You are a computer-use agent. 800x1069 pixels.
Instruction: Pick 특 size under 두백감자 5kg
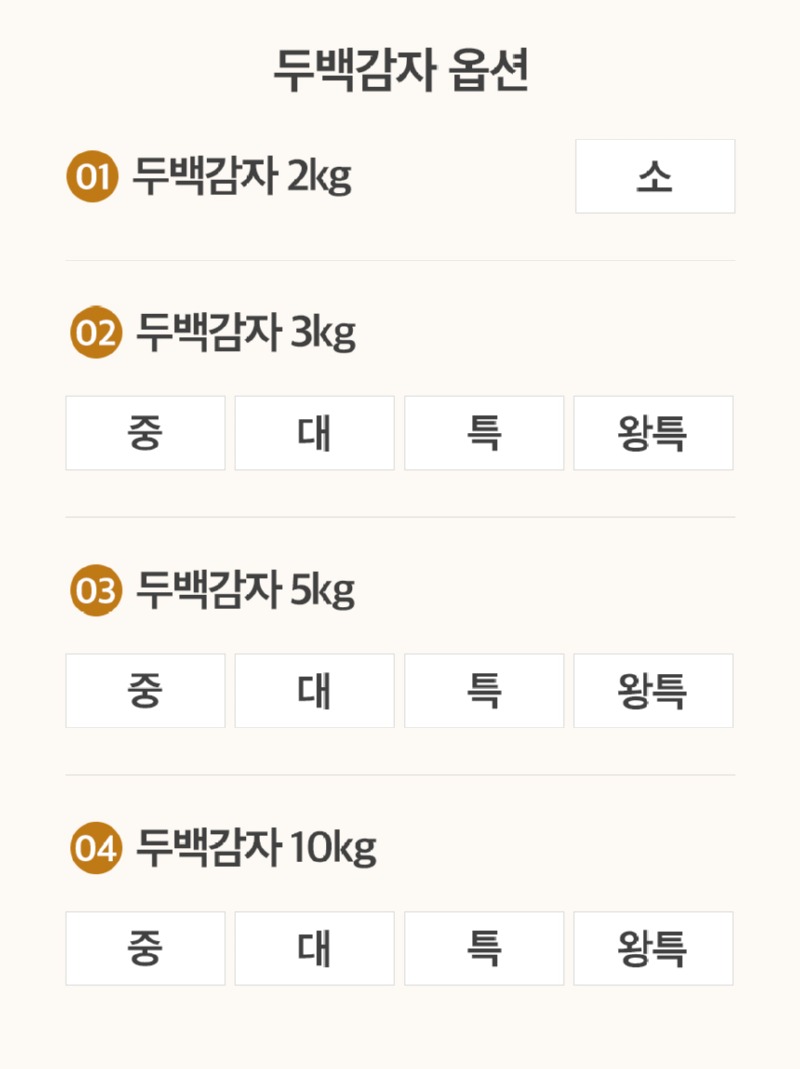click(x=484, y=691)
